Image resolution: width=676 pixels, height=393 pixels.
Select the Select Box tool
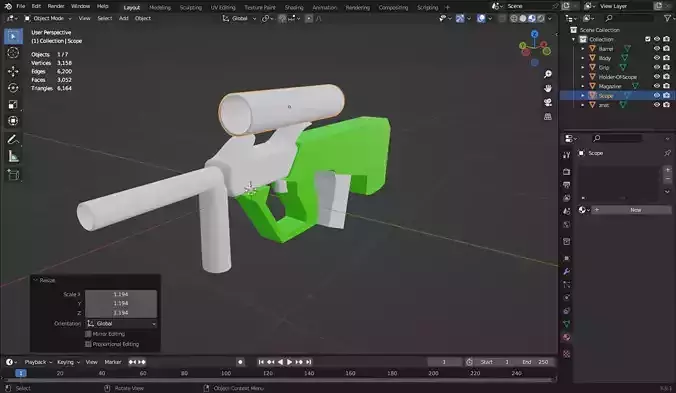coord(13,36)
